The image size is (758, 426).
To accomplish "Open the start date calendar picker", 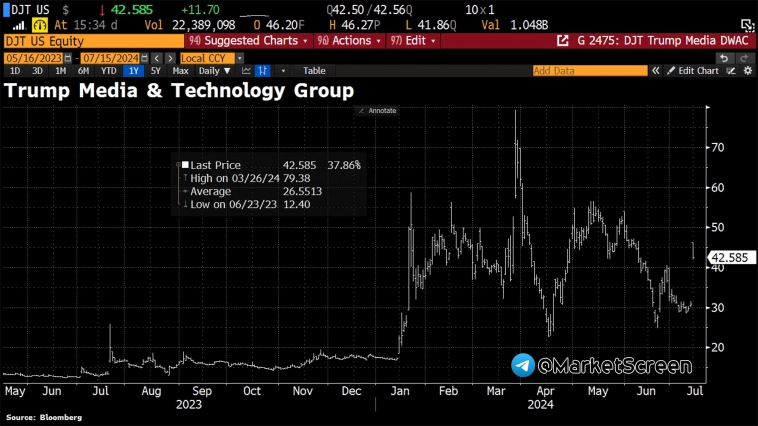I will 68,58.
